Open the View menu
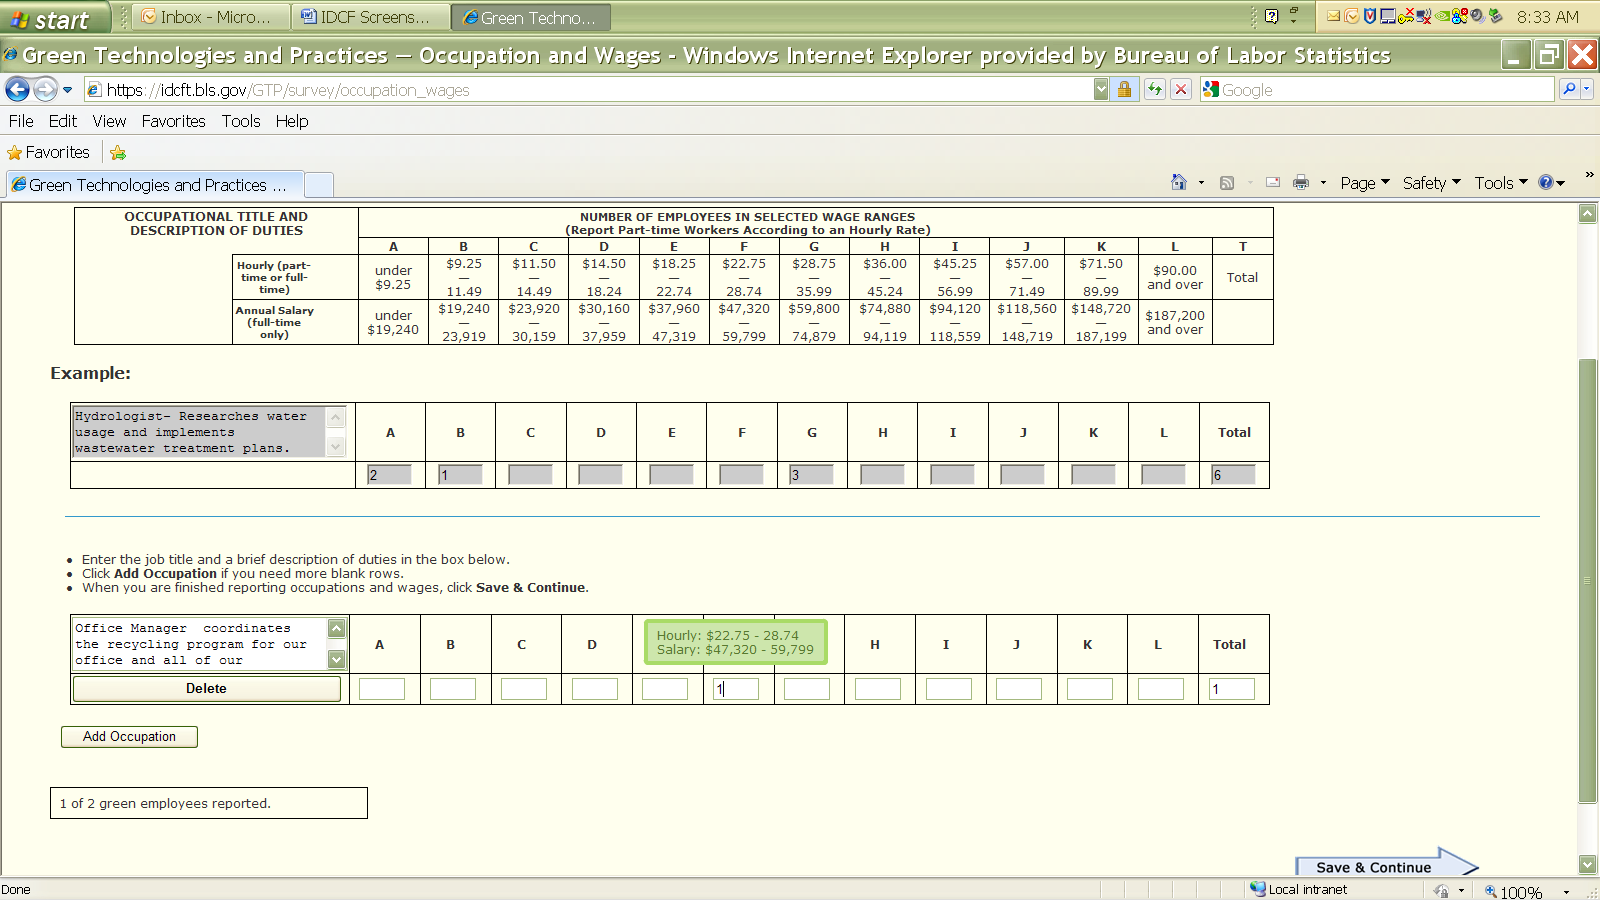The width and height of the screenshot is (1600, 900). 109,121
